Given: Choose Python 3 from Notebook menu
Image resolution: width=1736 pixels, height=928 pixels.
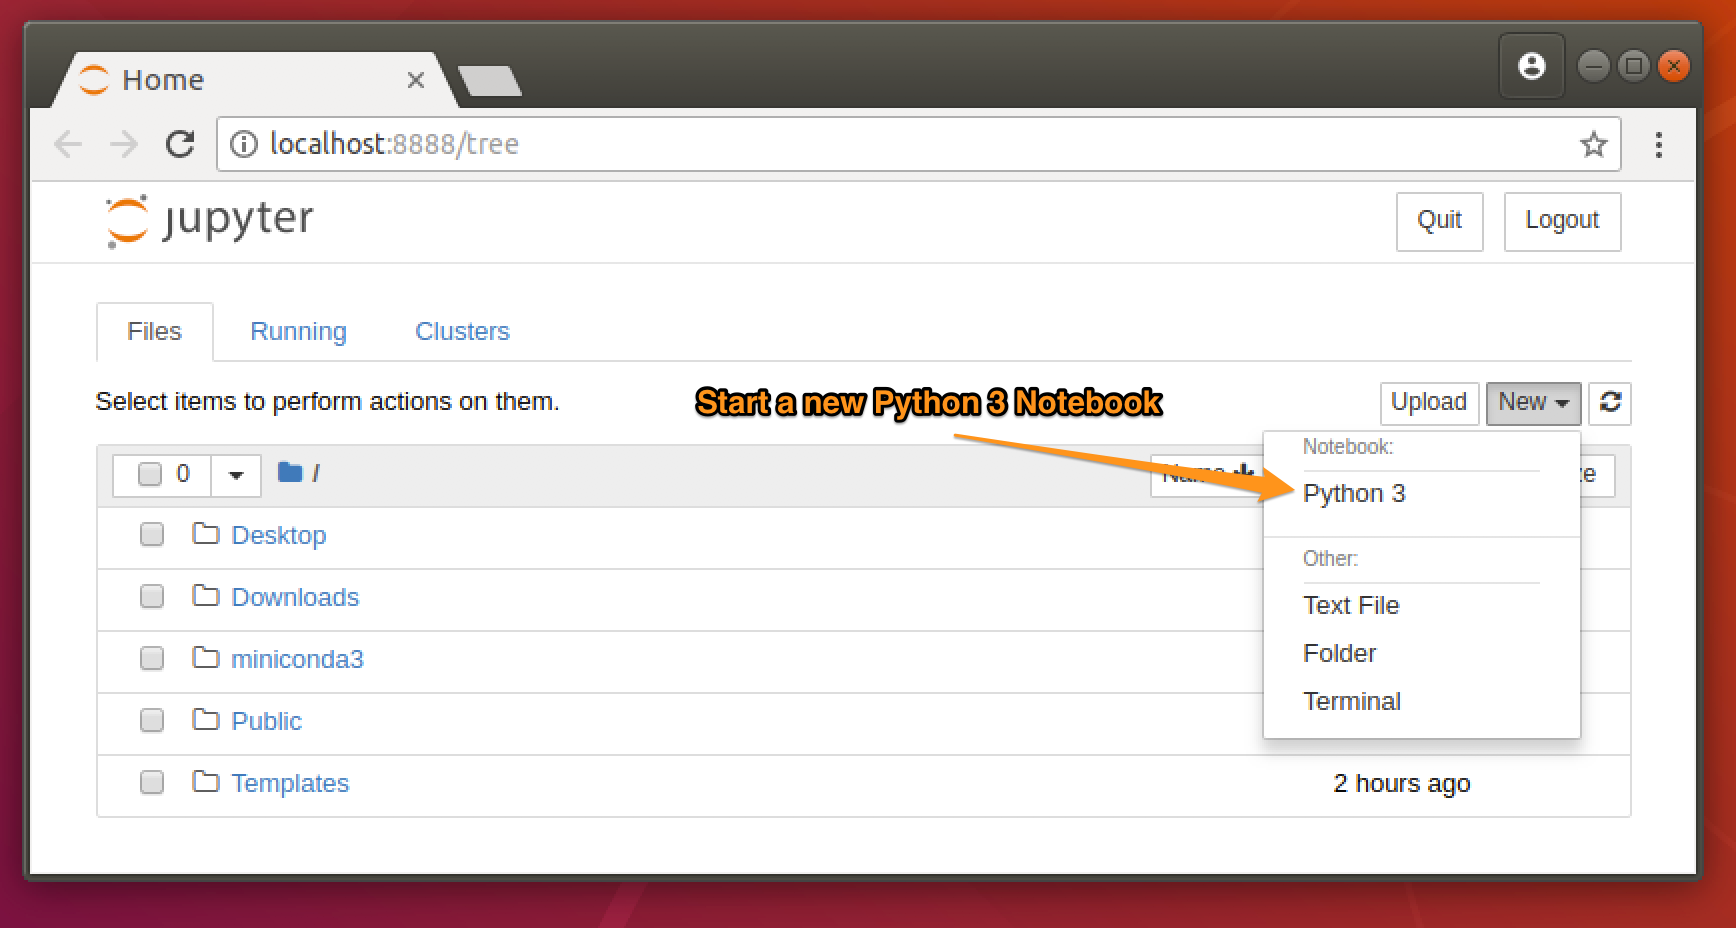Looking at the screenshot, I should click(x=1354, y=494).
